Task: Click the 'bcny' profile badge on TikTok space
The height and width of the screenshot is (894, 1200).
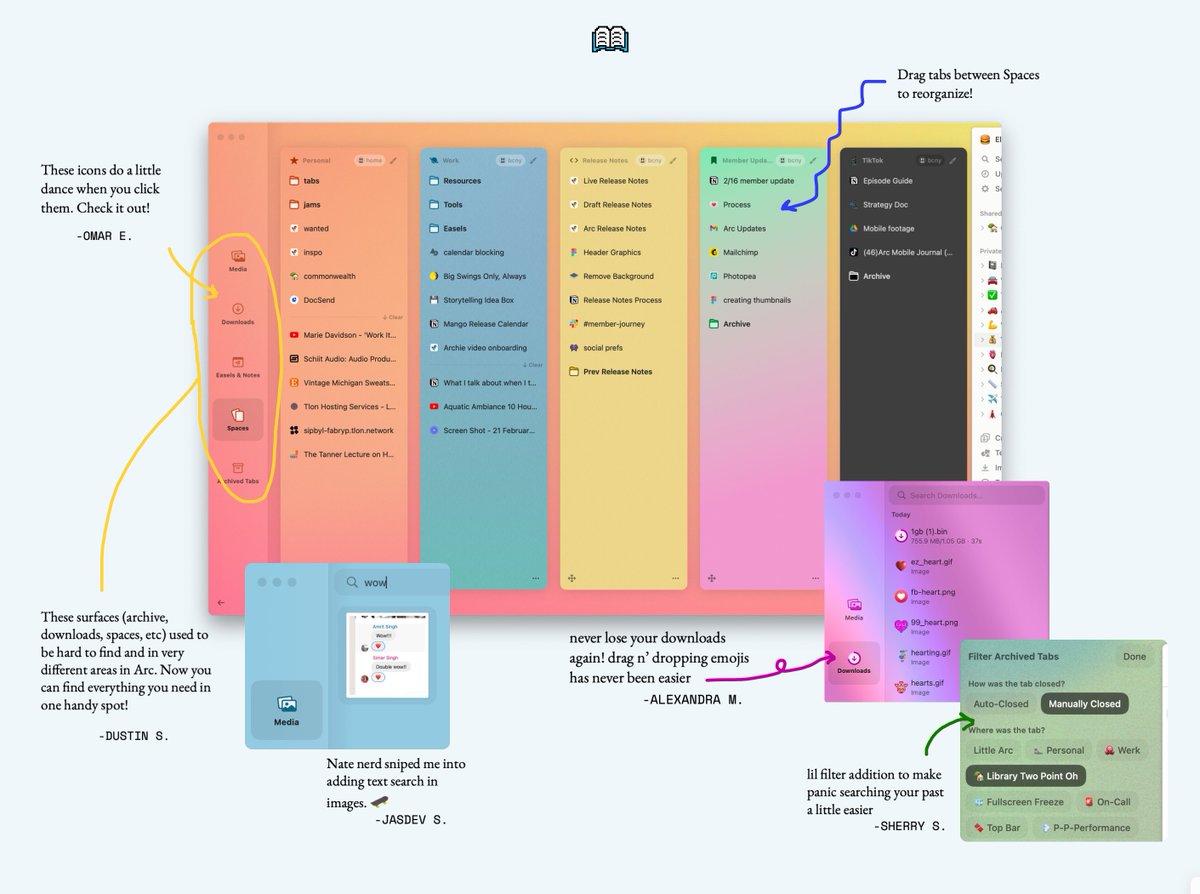Action: 930,160
